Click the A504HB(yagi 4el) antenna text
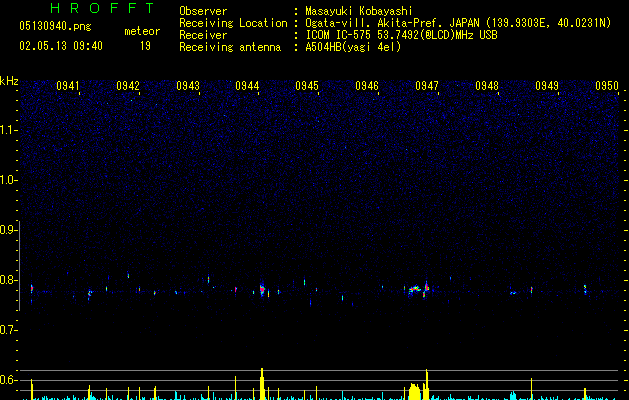 tap(353, 47)
